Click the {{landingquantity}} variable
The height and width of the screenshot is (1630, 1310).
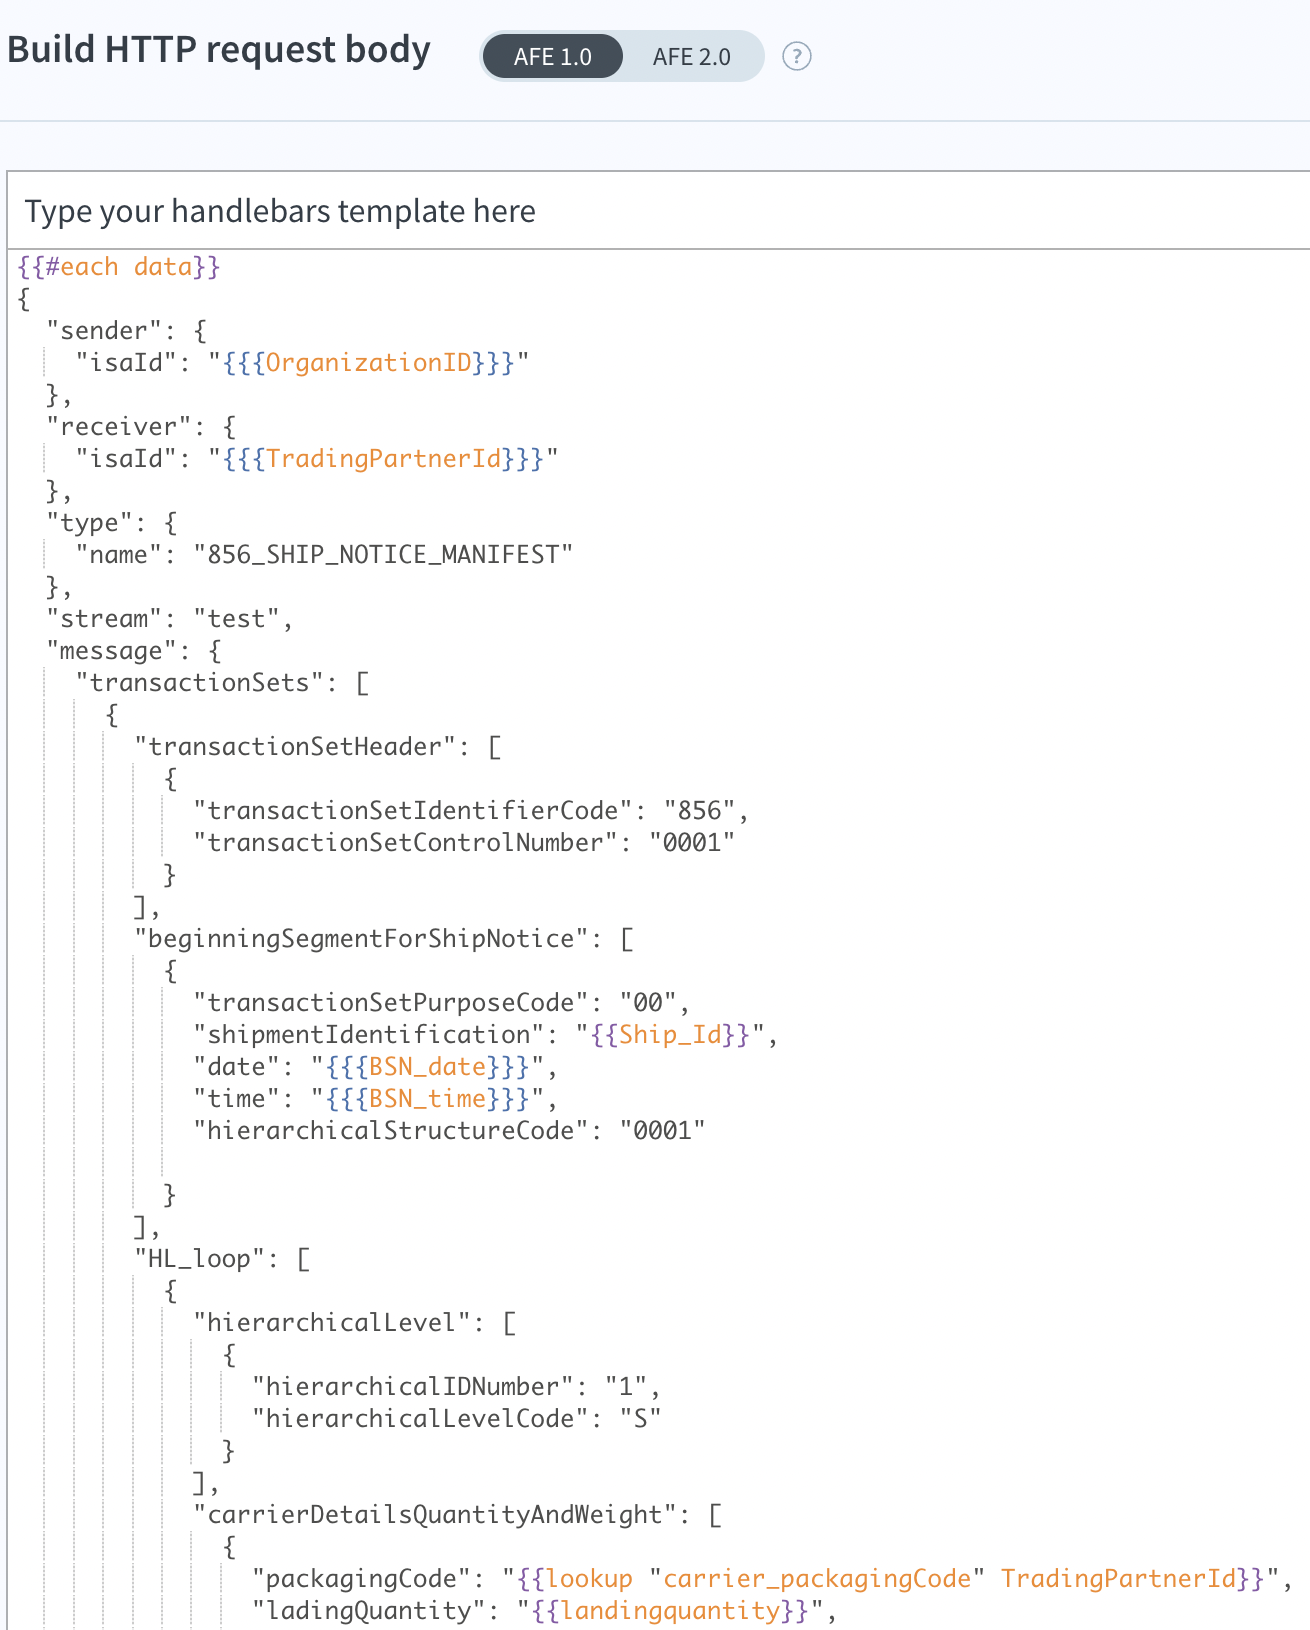[x=669, y=1611]
